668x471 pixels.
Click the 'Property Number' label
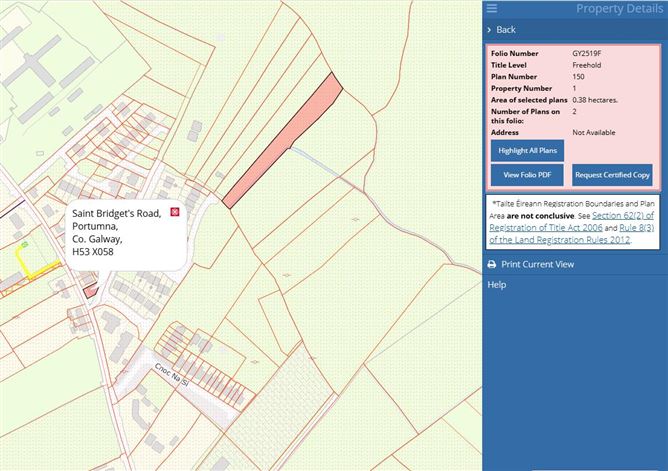[521, 88]
